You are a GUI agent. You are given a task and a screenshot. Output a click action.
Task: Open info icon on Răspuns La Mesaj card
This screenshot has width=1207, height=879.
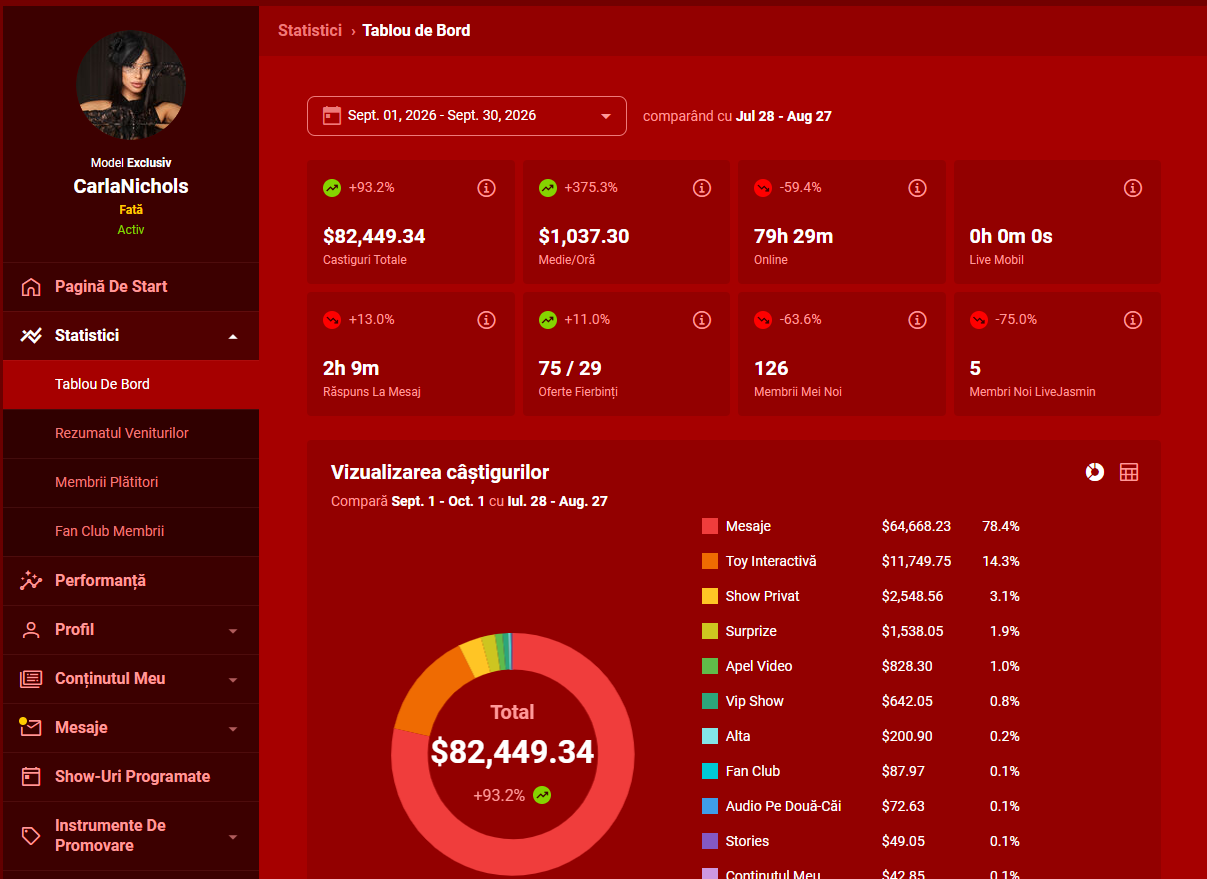(x=486, y=320)
